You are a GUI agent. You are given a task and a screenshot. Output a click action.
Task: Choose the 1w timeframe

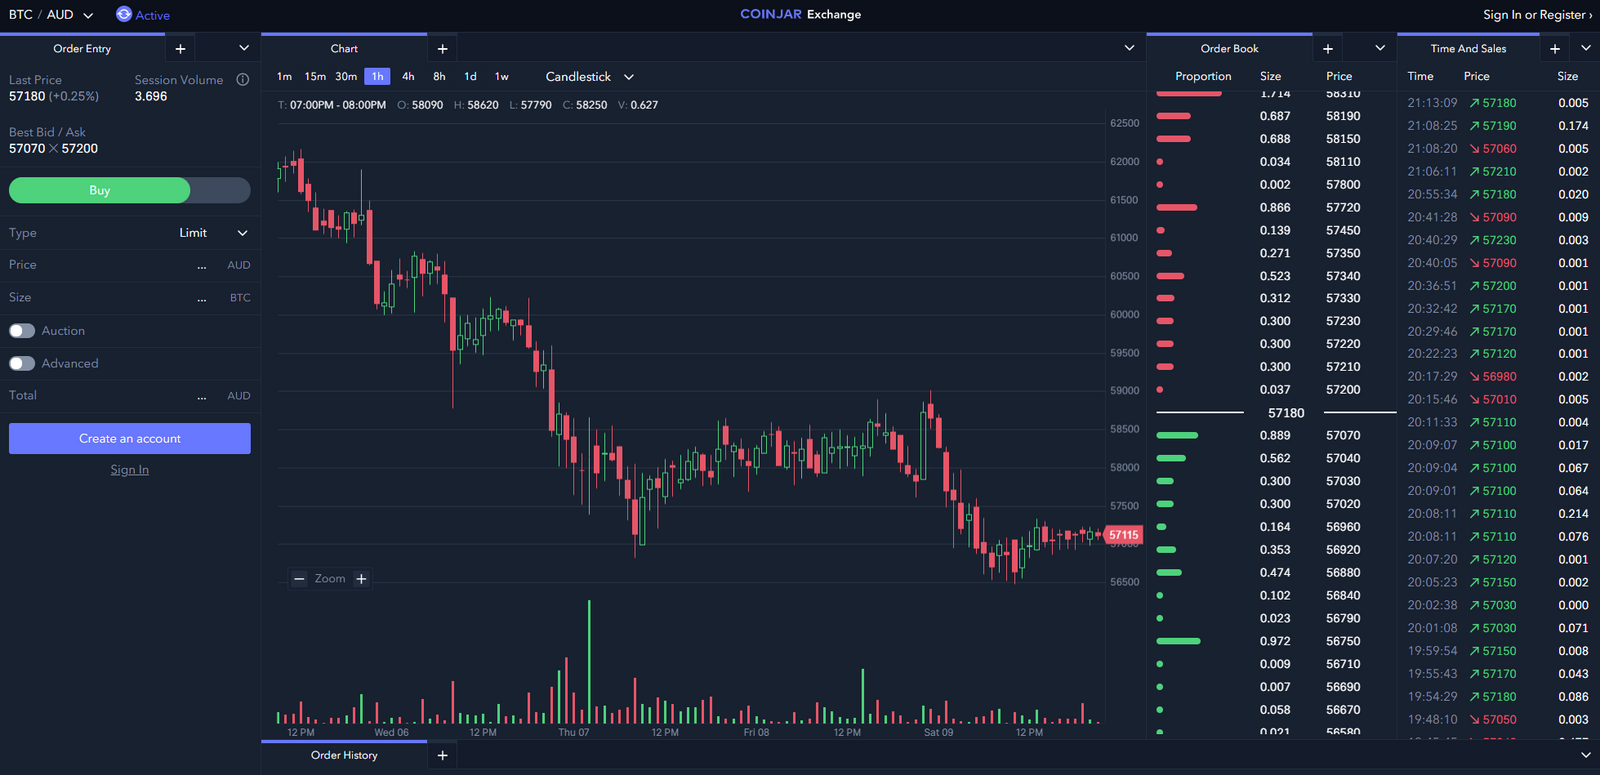click(x=502, y=77)
